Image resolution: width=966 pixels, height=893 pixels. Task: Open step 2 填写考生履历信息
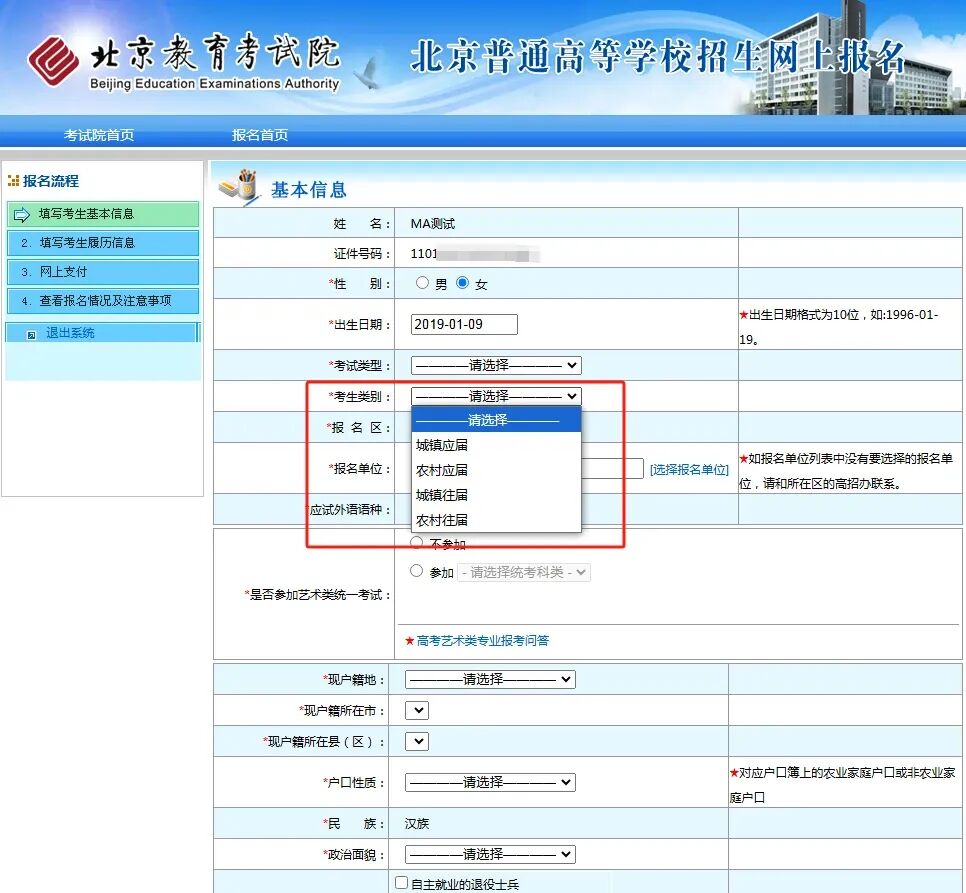coord(103,243)
